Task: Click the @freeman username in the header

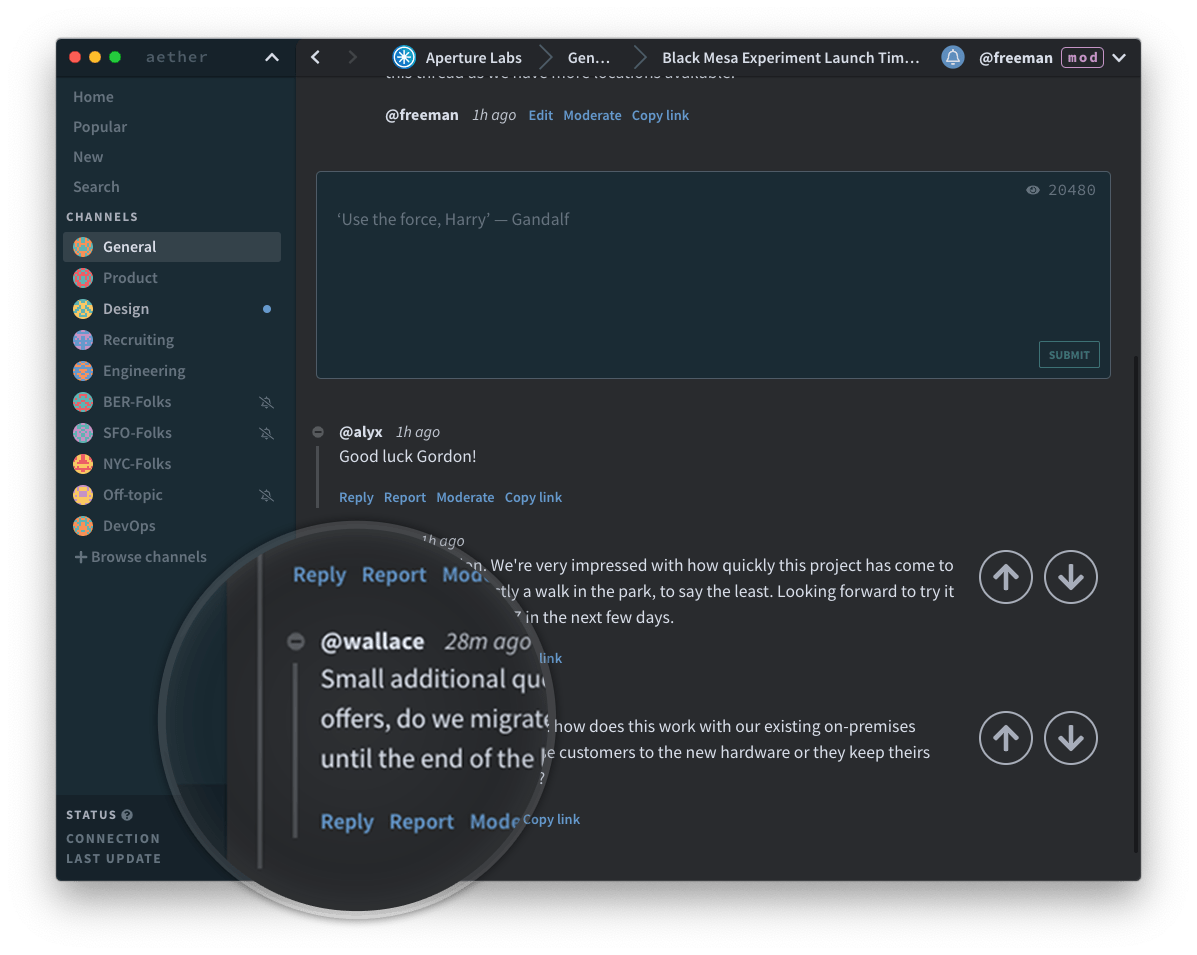Action: (1015, 57)
